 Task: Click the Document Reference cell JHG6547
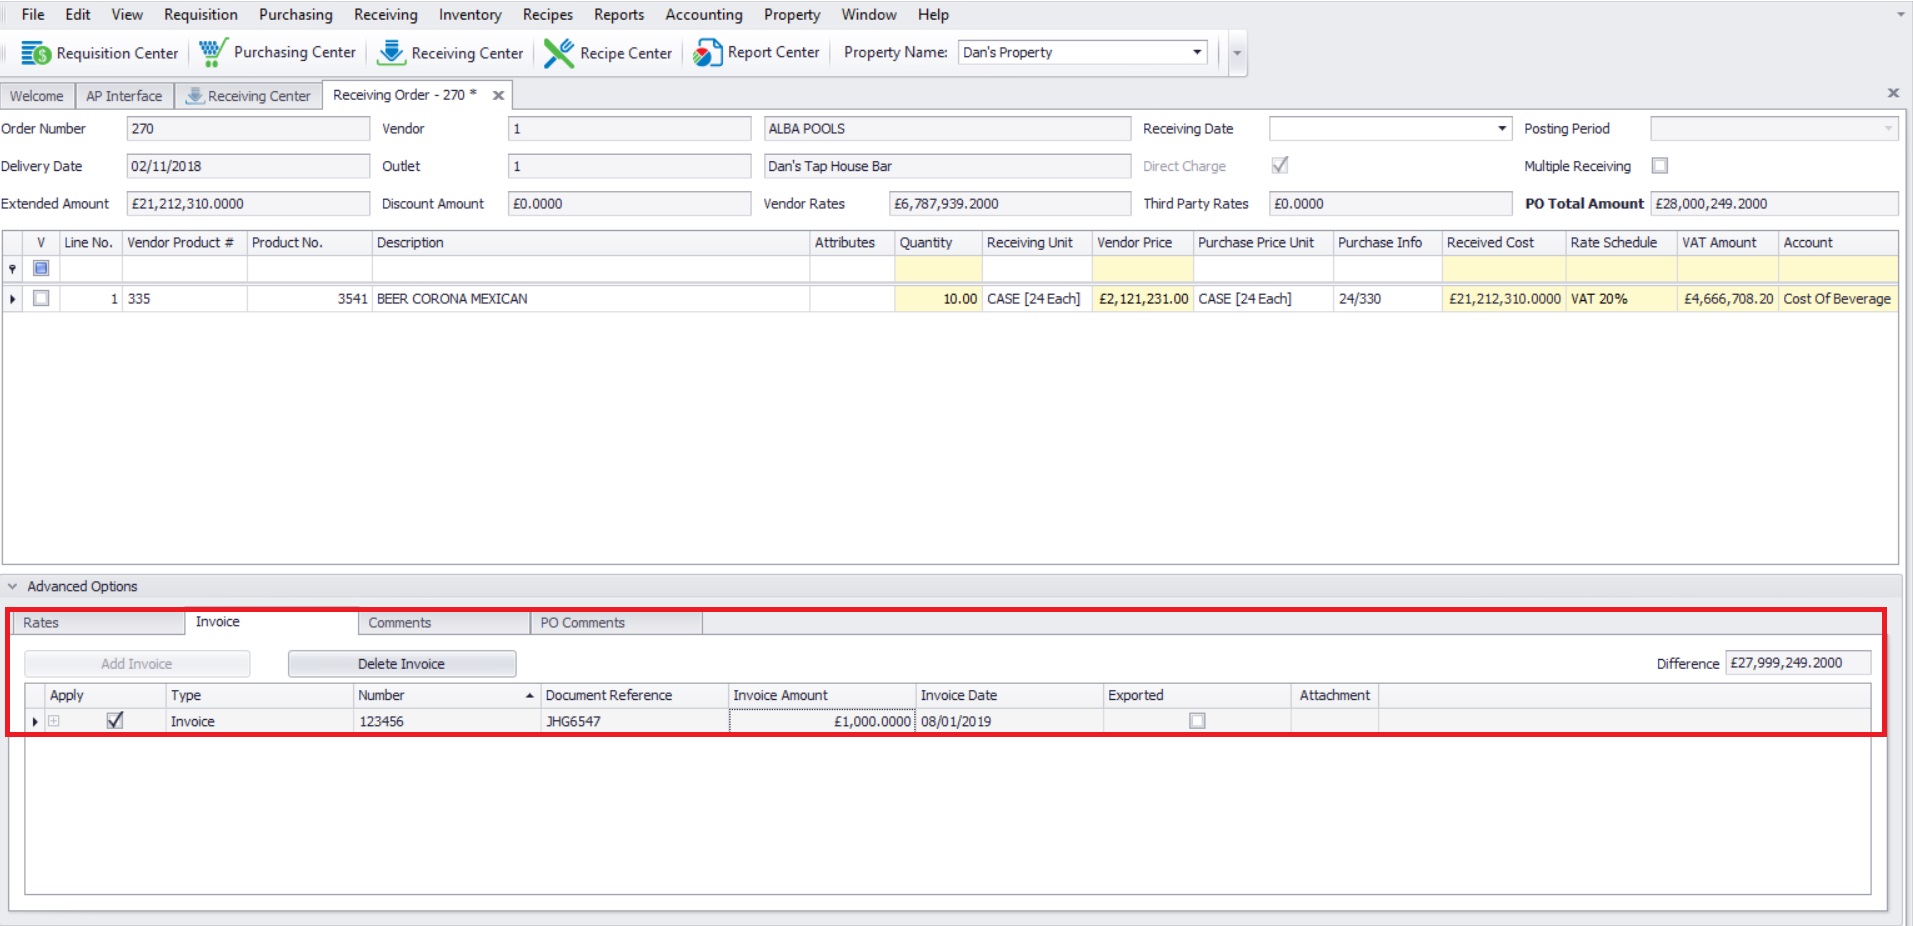click(x=635, y=721)
